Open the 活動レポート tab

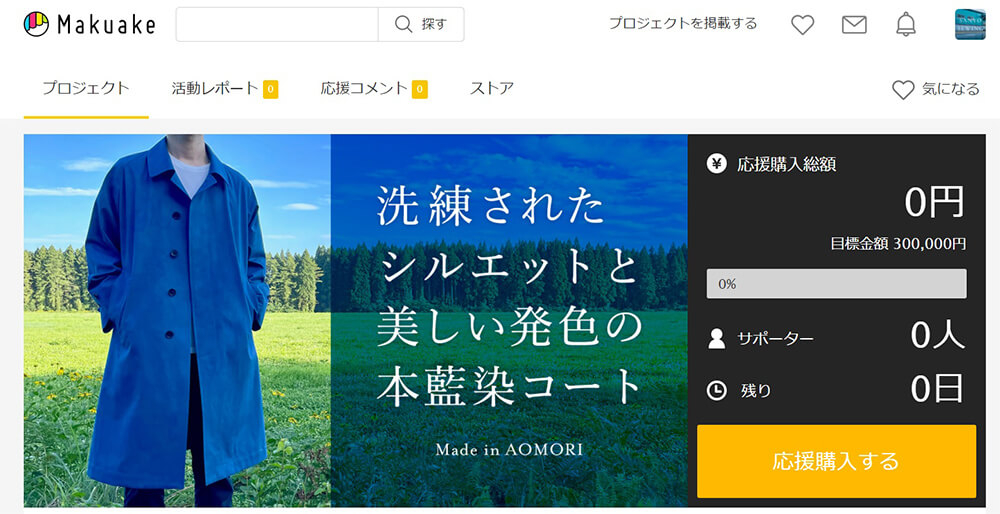[215, 88]
